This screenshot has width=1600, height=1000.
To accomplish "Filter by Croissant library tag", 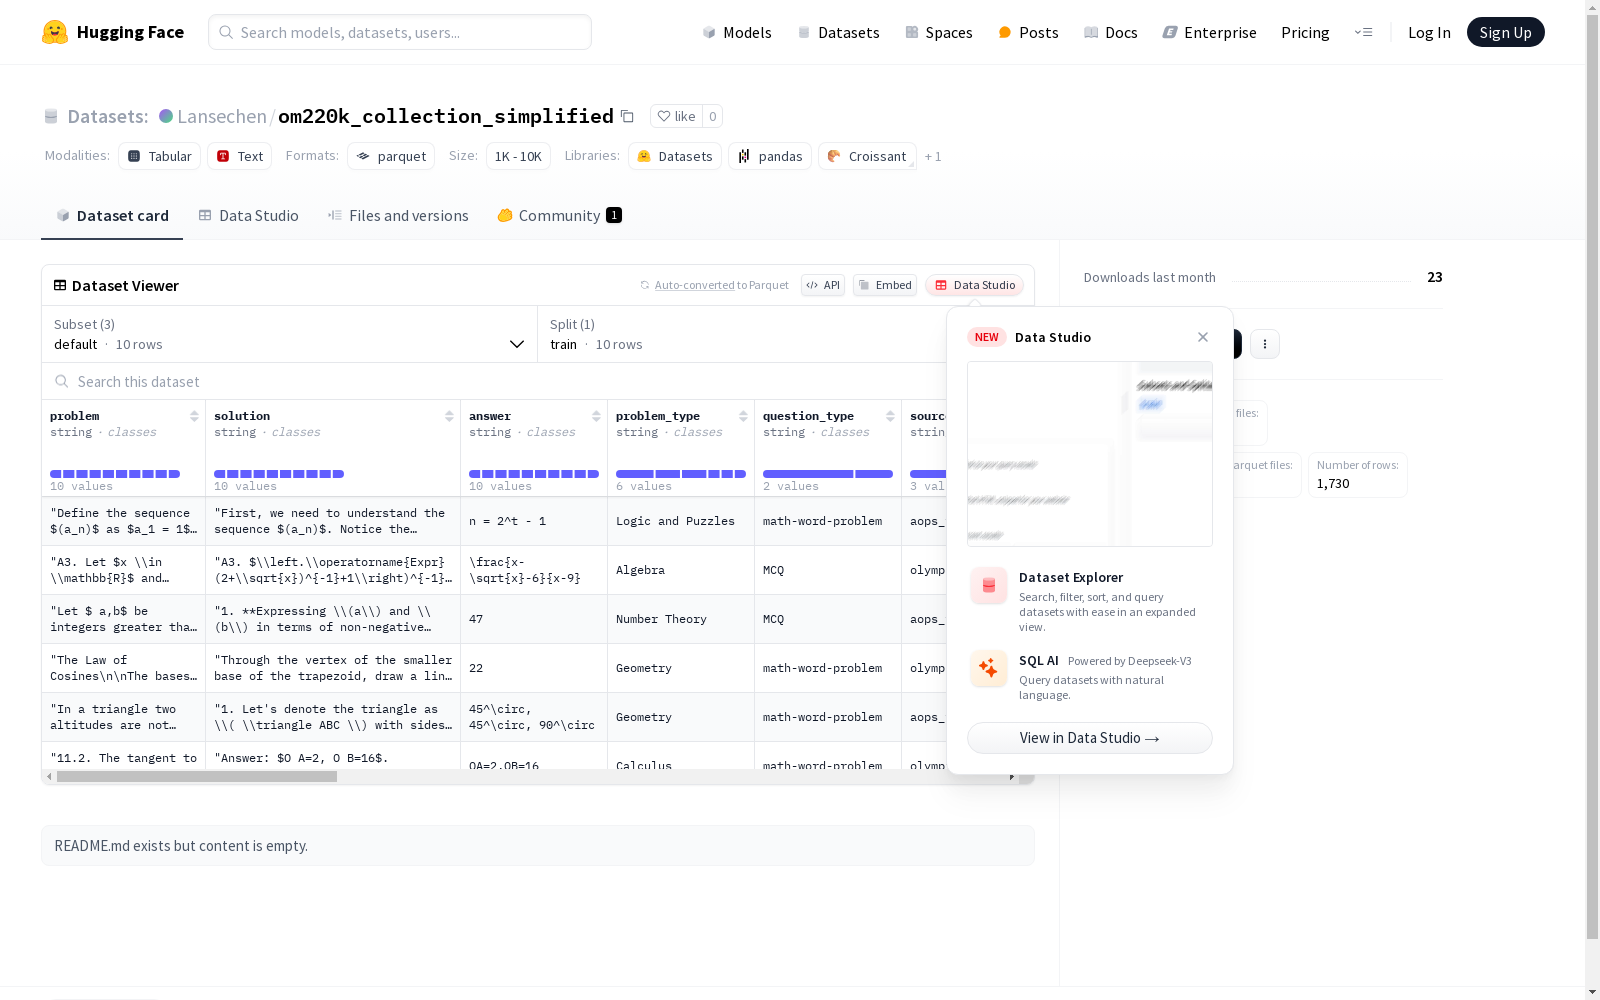I will click(867, 156).
